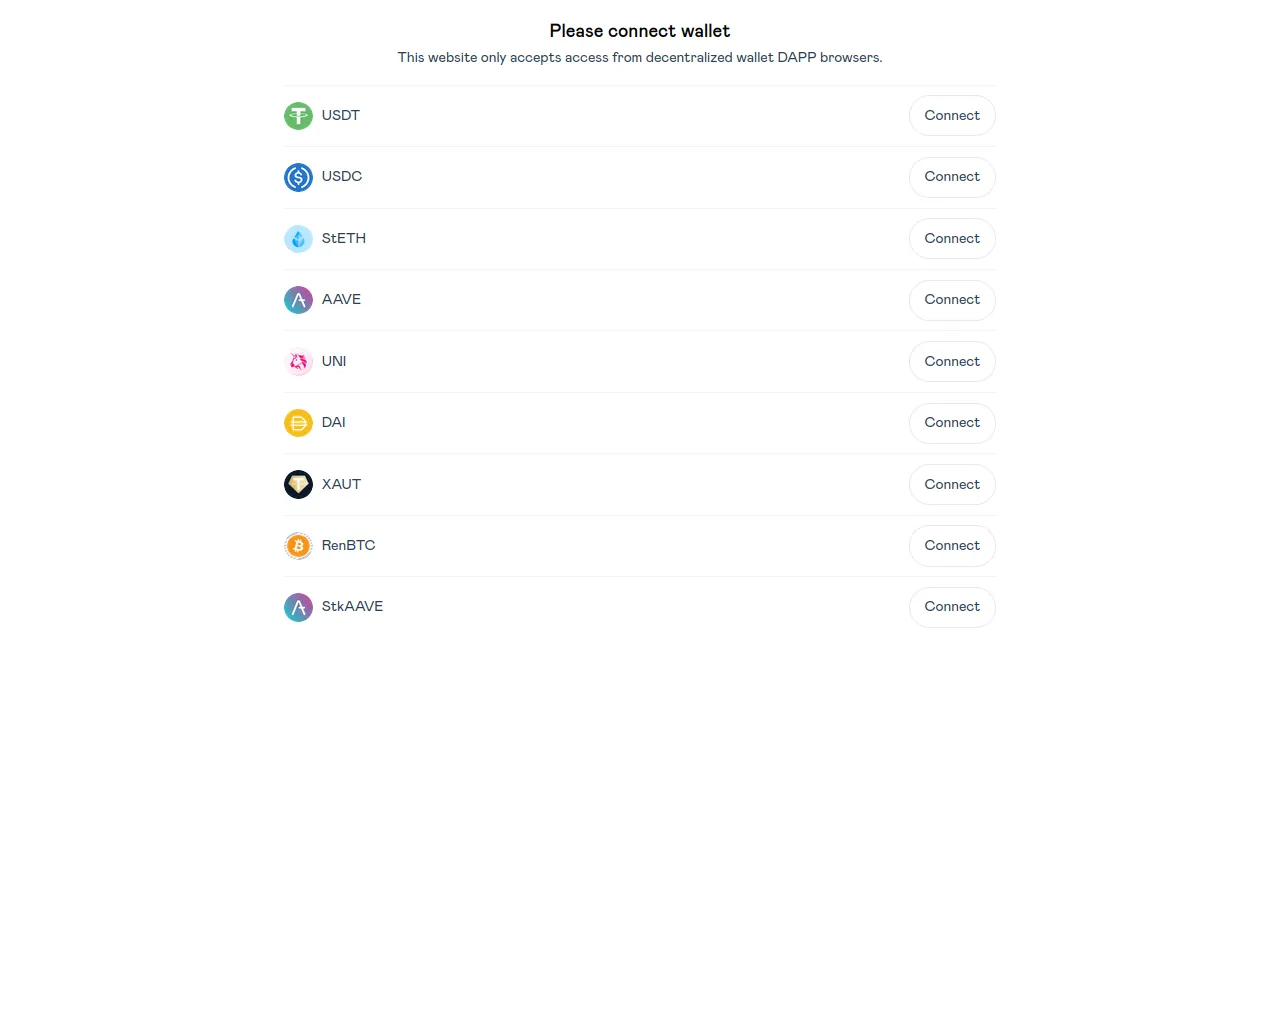This screenshot has height=1024, width=1280.
Task: Click the yellow DAI coin icon
Action: (x=298, y=423)
